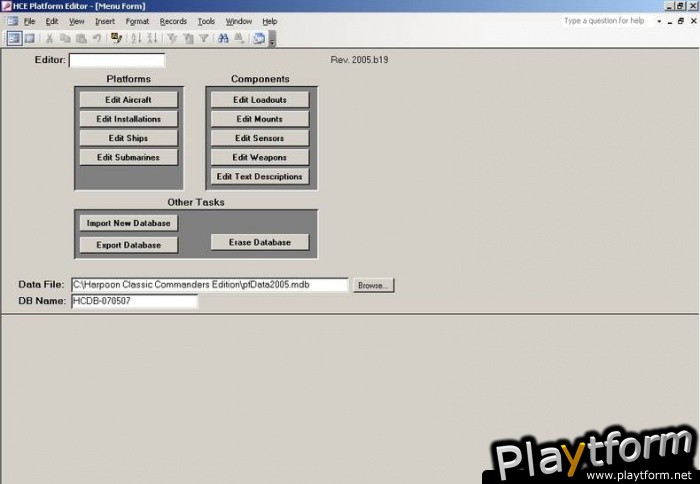
Task: Open the Edit menu
Action: 52,21
